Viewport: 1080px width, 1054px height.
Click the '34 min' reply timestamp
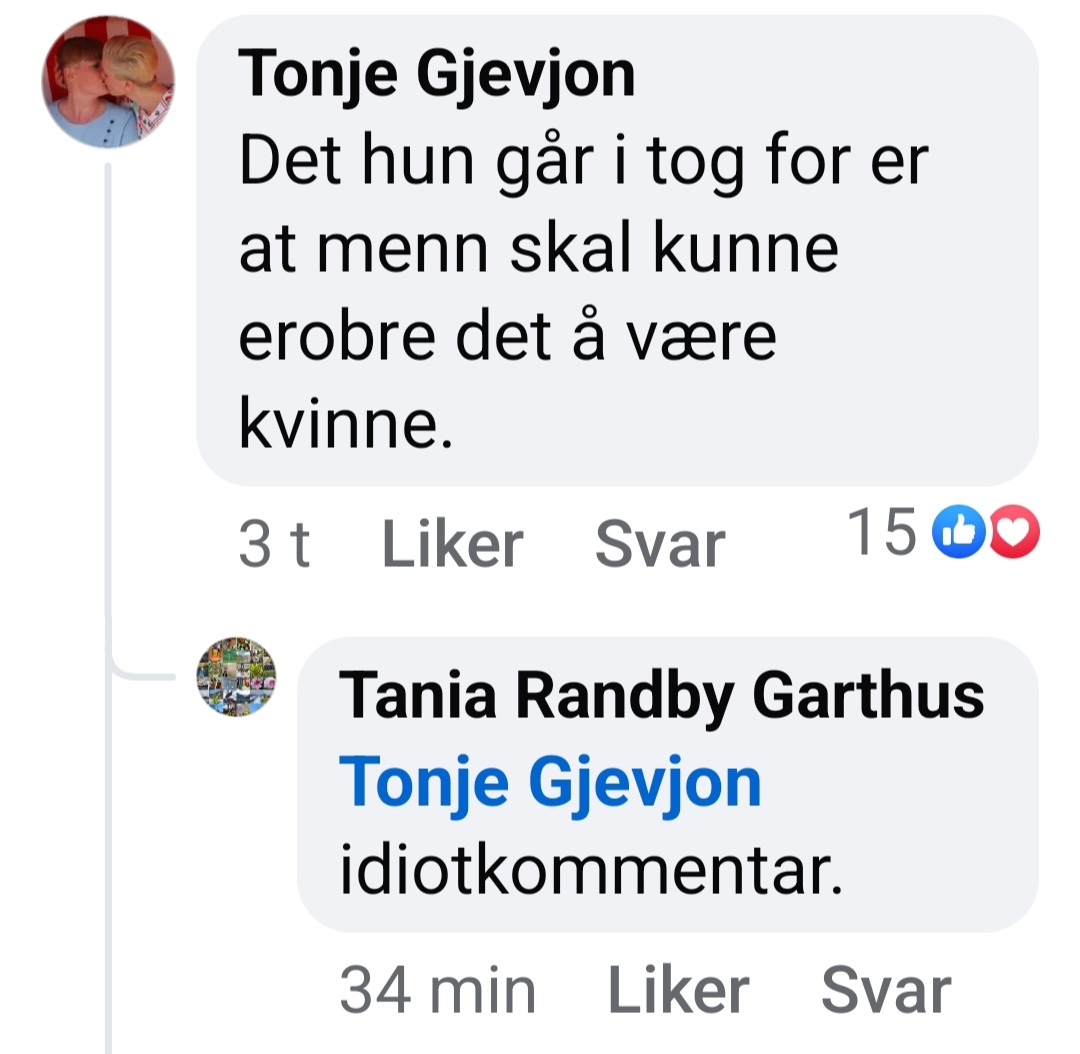coord(438,991)
